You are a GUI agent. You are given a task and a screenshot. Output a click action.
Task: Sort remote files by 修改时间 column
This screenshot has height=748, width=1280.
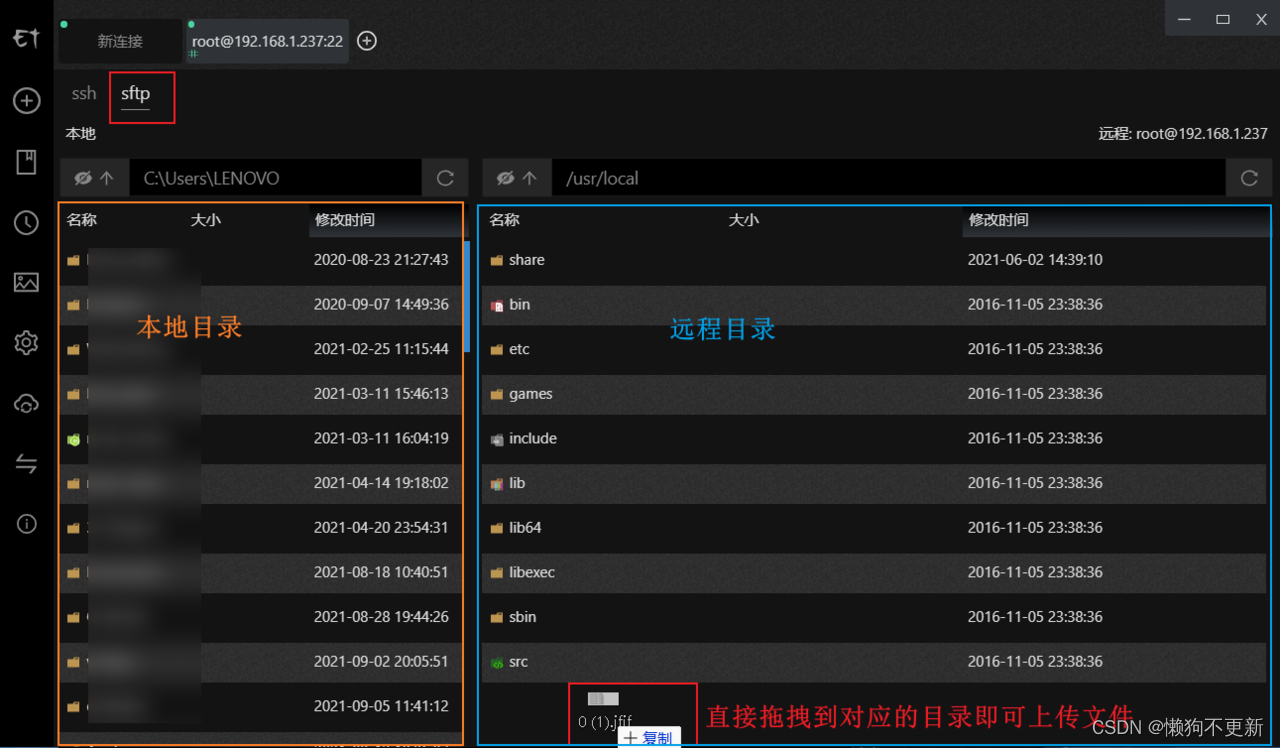pos(998,220)
